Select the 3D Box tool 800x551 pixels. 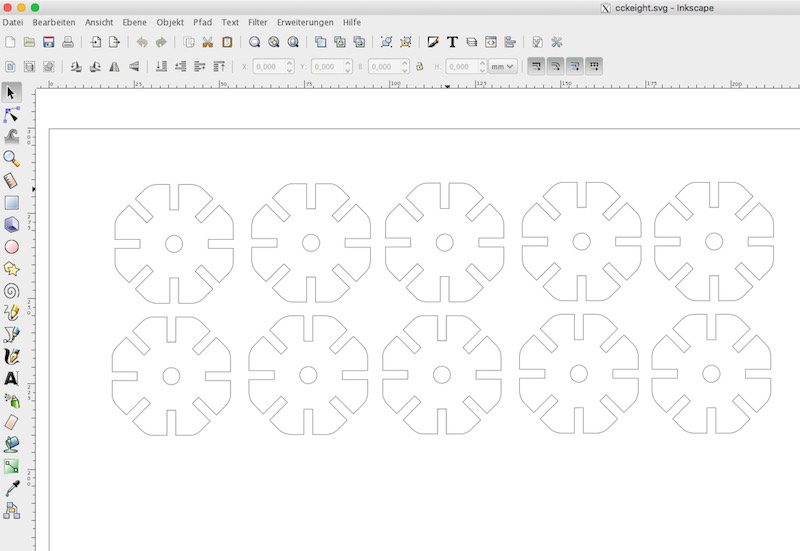click(11, 224)
